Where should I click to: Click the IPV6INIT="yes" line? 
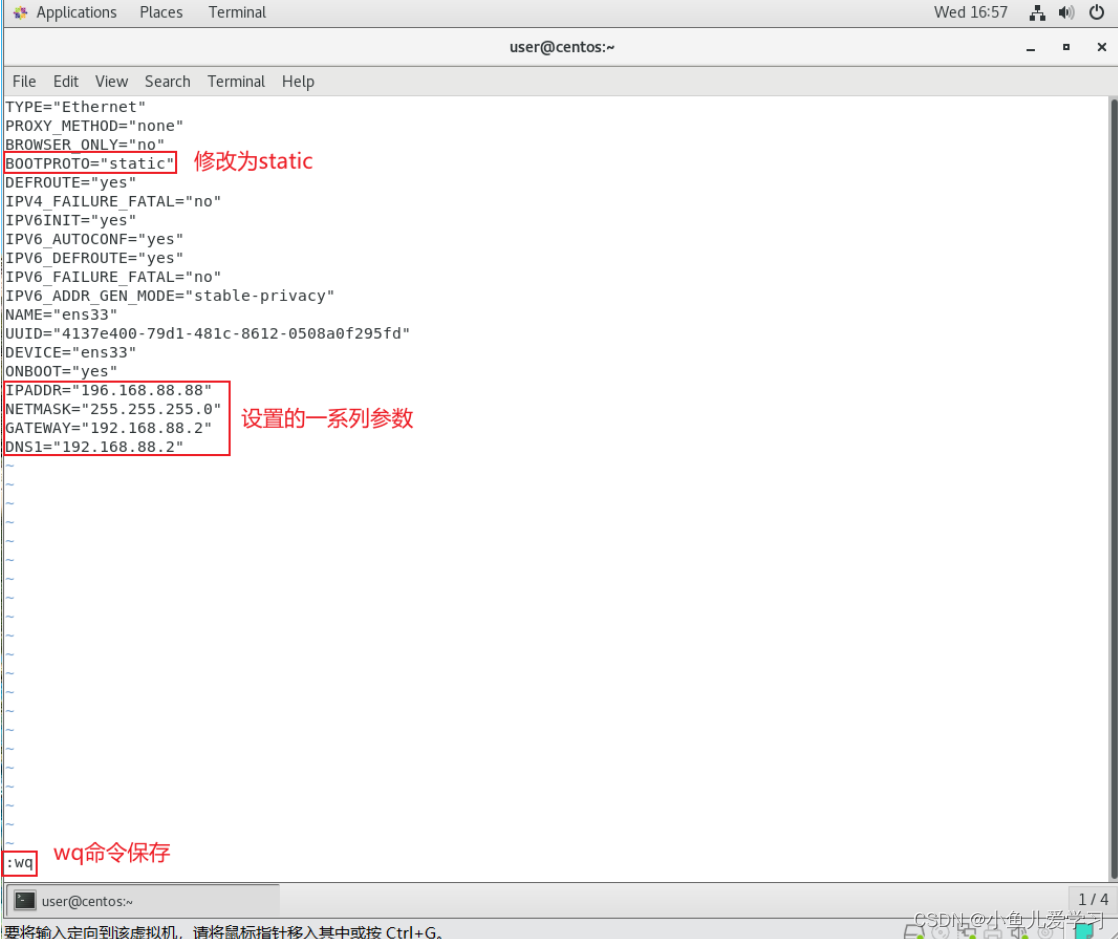coord(71,220)
